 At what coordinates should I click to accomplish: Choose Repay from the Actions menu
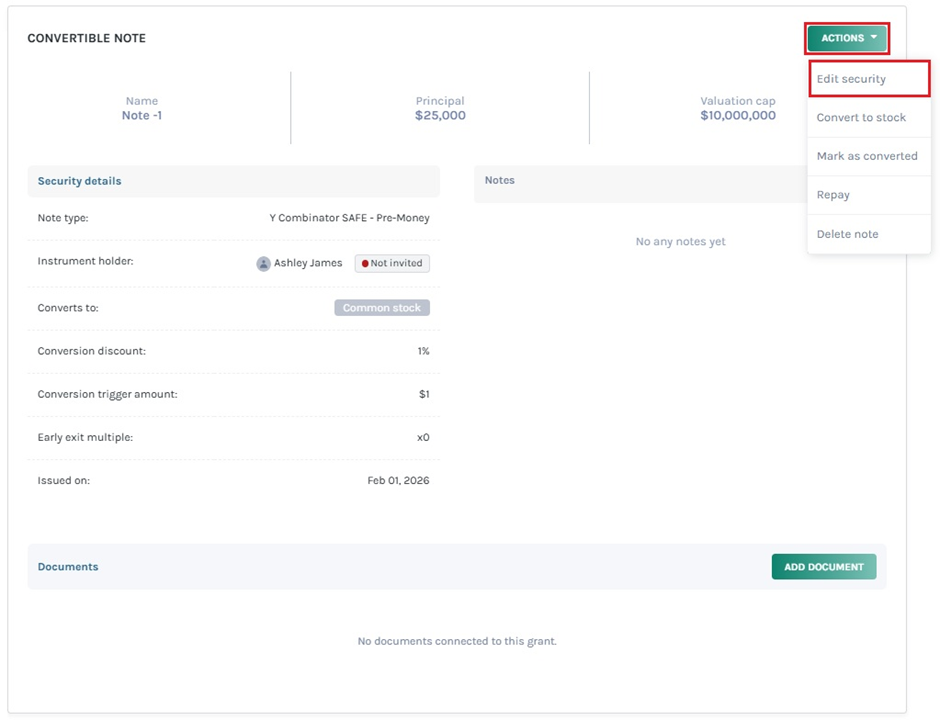833,195
